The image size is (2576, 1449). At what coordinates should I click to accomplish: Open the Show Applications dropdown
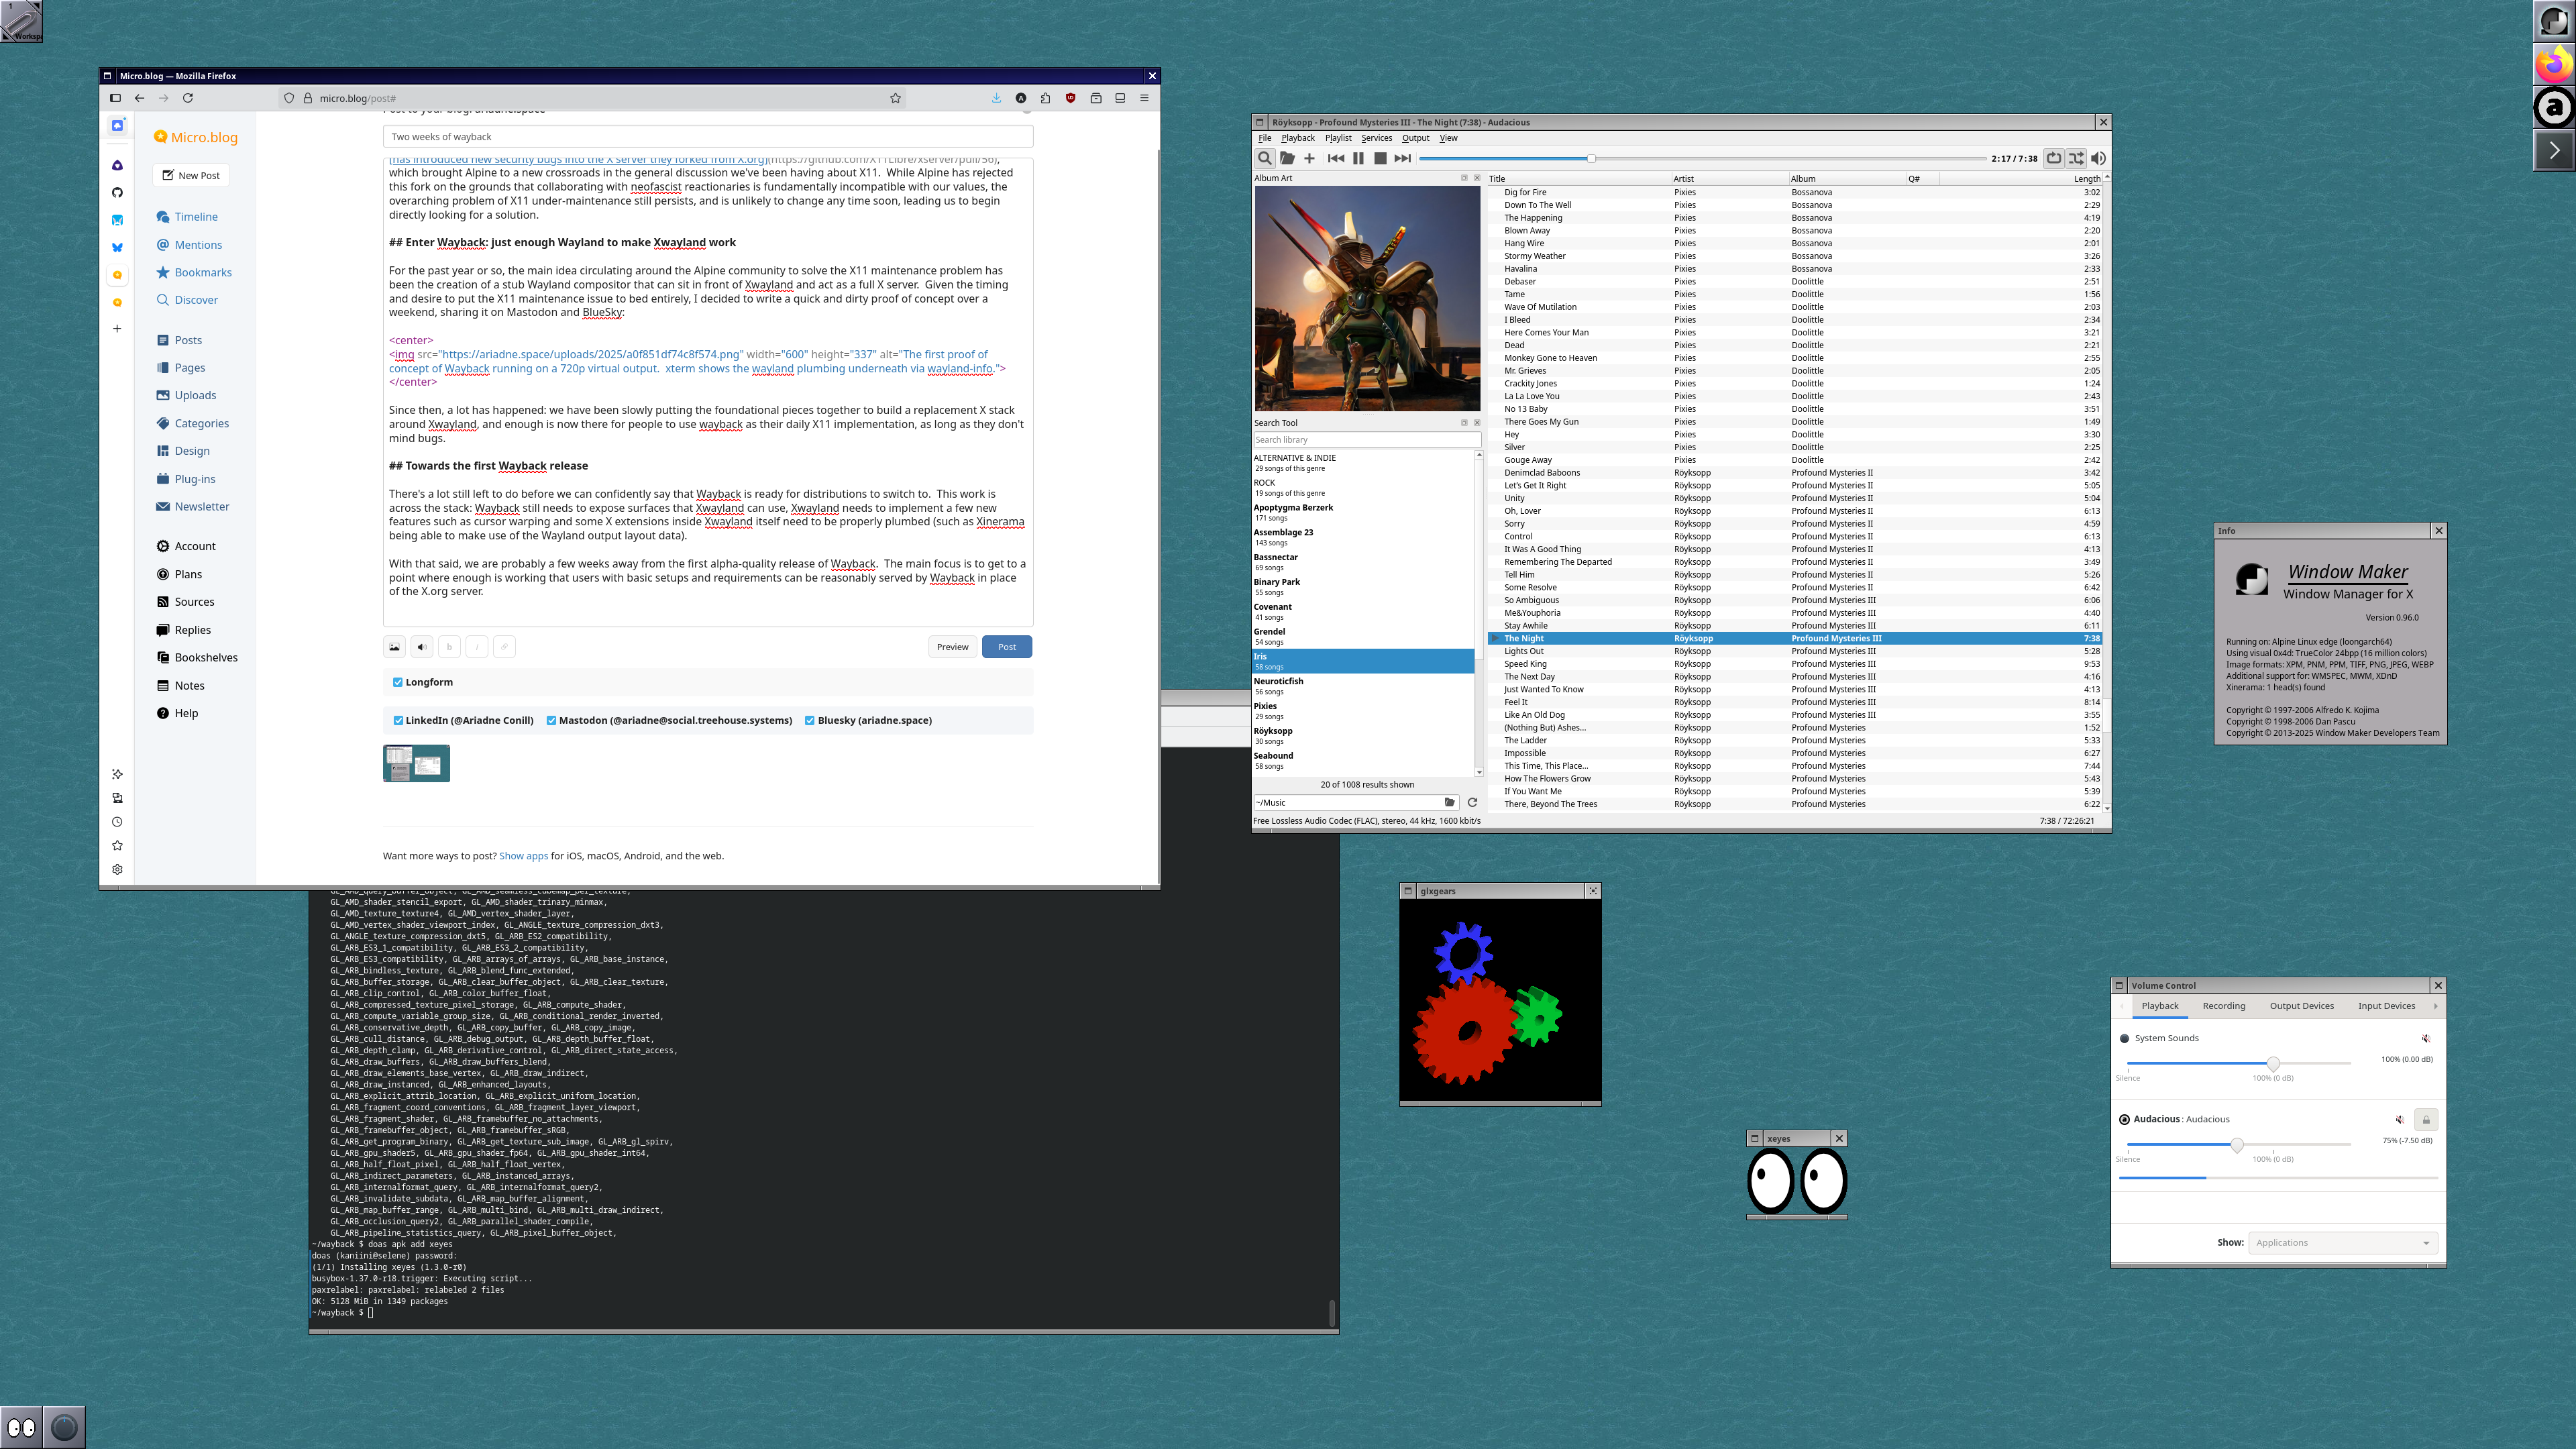point(2342,1242)
